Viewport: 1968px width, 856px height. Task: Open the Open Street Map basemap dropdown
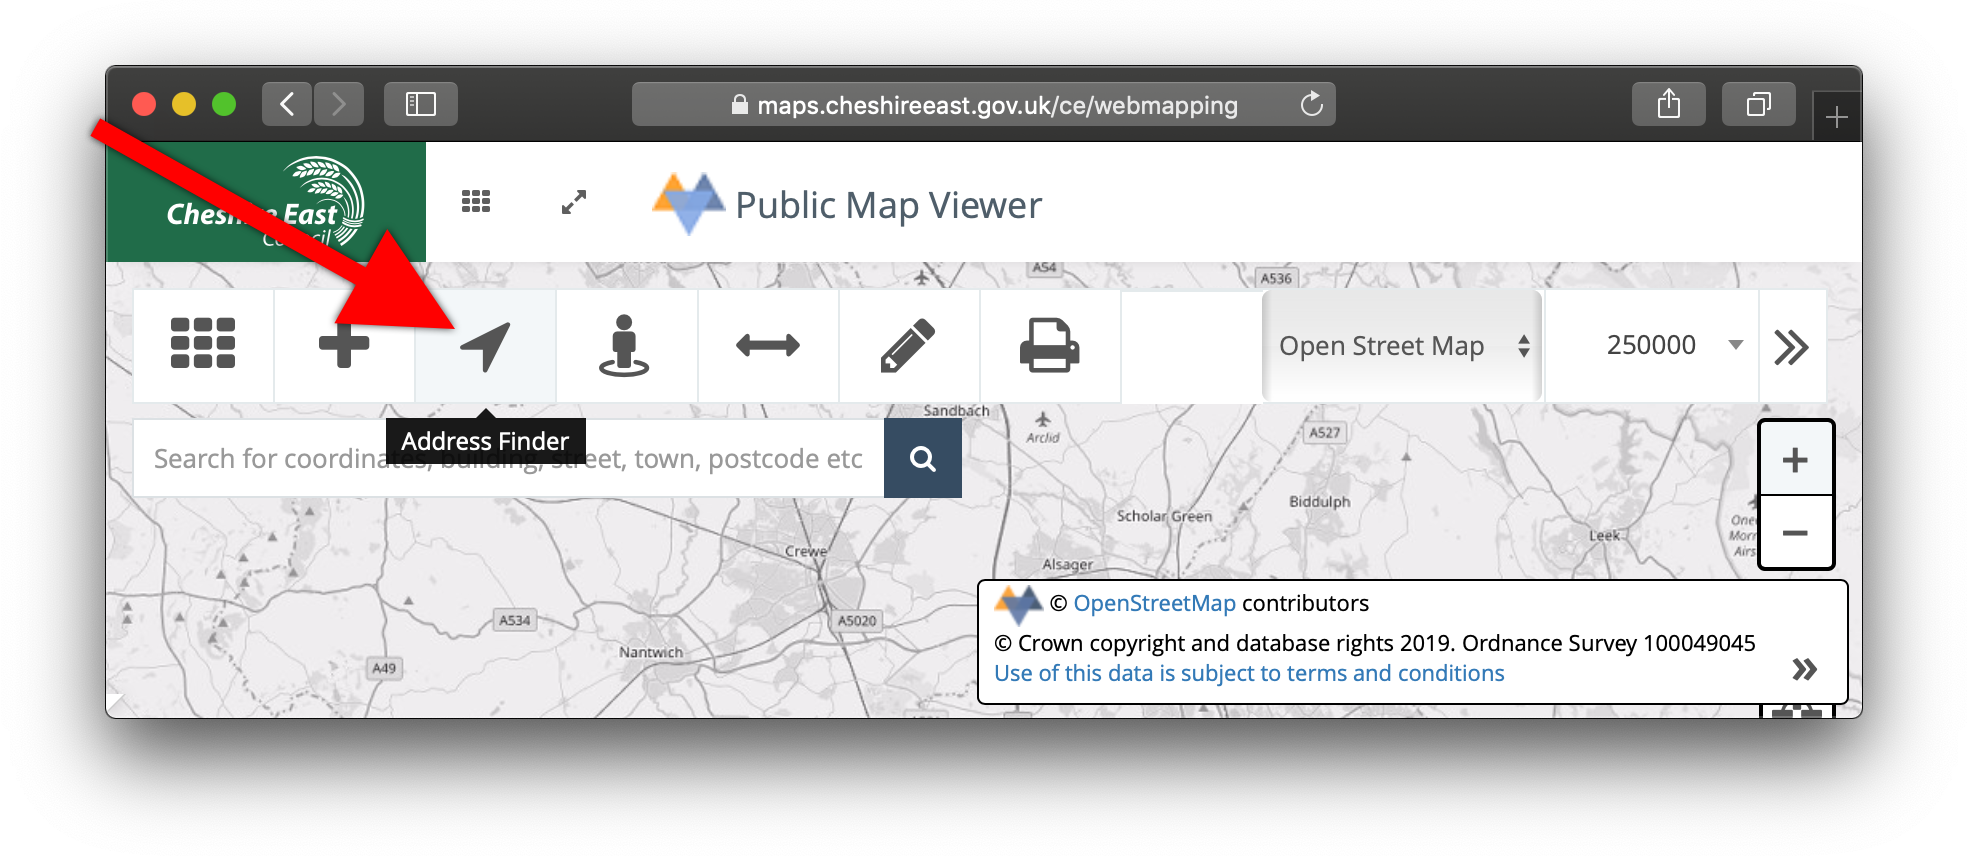click(1402, 346)
